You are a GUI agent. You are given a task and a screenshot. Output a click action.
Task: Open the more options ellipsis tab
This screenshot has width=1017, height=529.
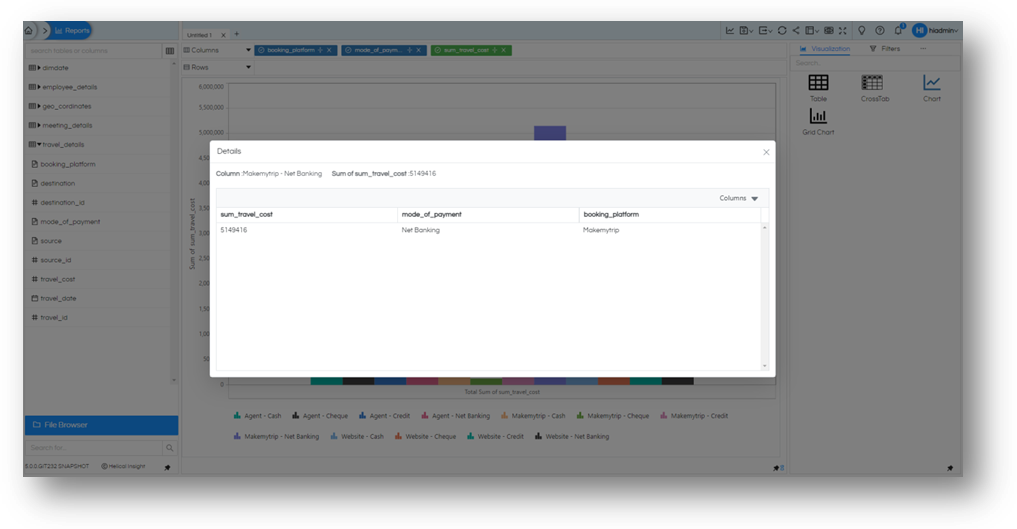tap(923, 49)
